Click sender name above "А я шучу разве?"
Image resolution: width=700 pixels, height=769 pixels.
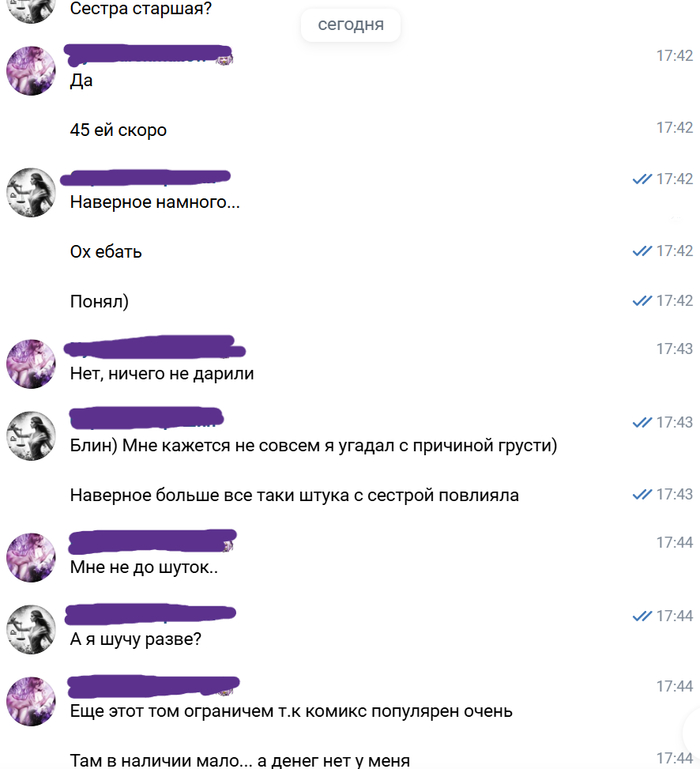click(151, 614)
